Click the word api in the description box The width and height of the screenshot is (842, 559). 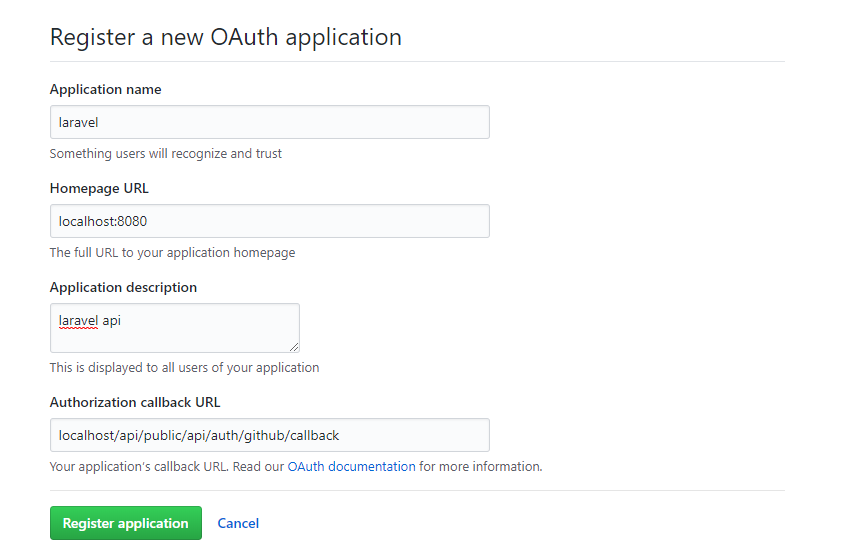(x=111, y=321)
